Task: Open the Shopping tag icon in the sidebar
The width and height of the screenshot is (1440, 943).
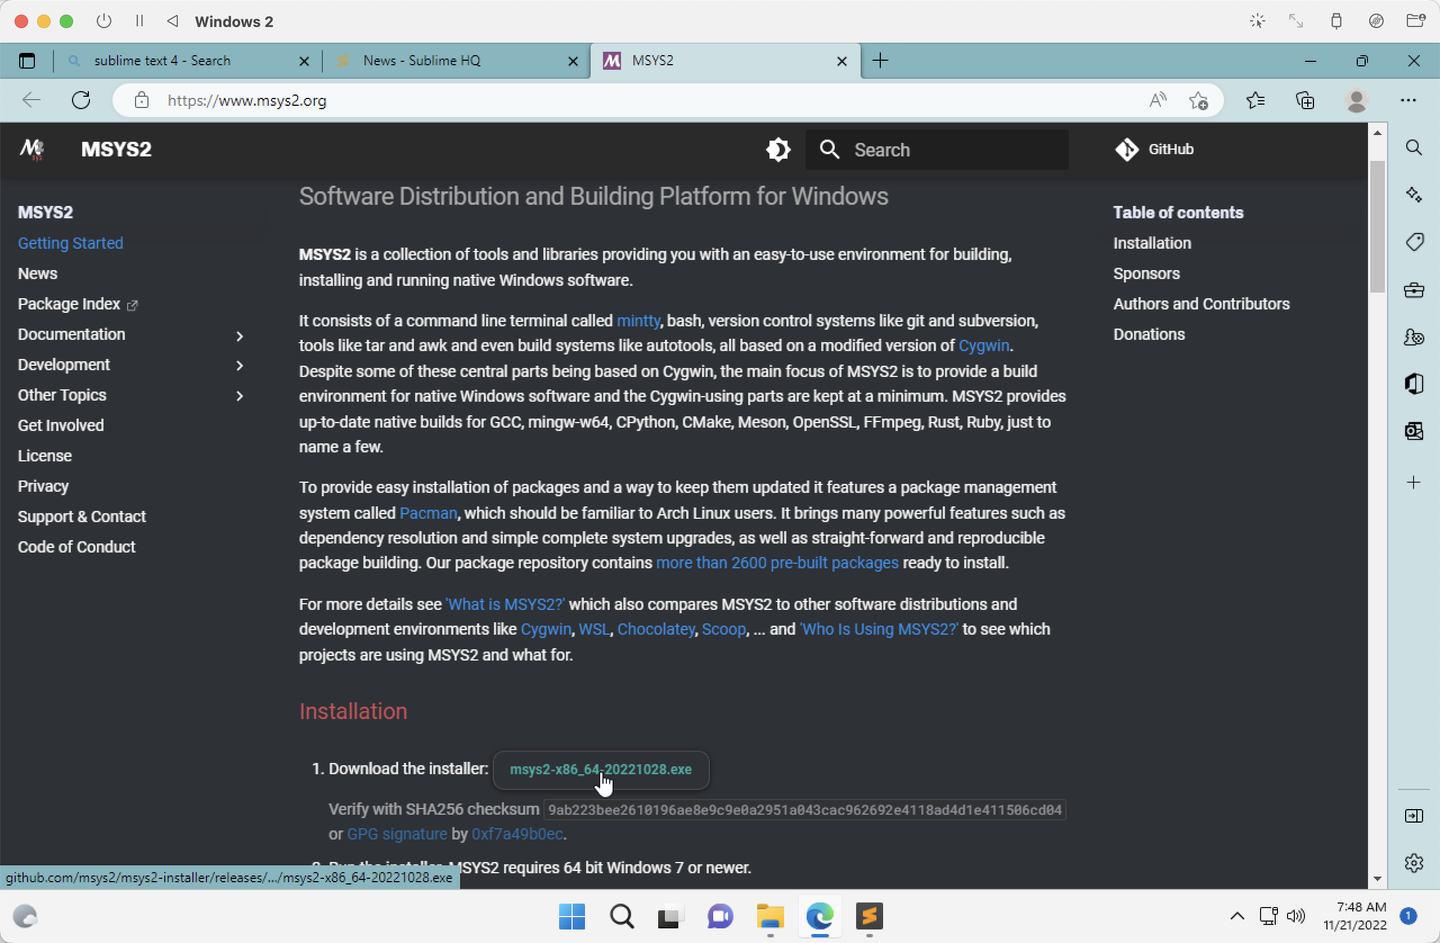Action: coord(1414,242)
